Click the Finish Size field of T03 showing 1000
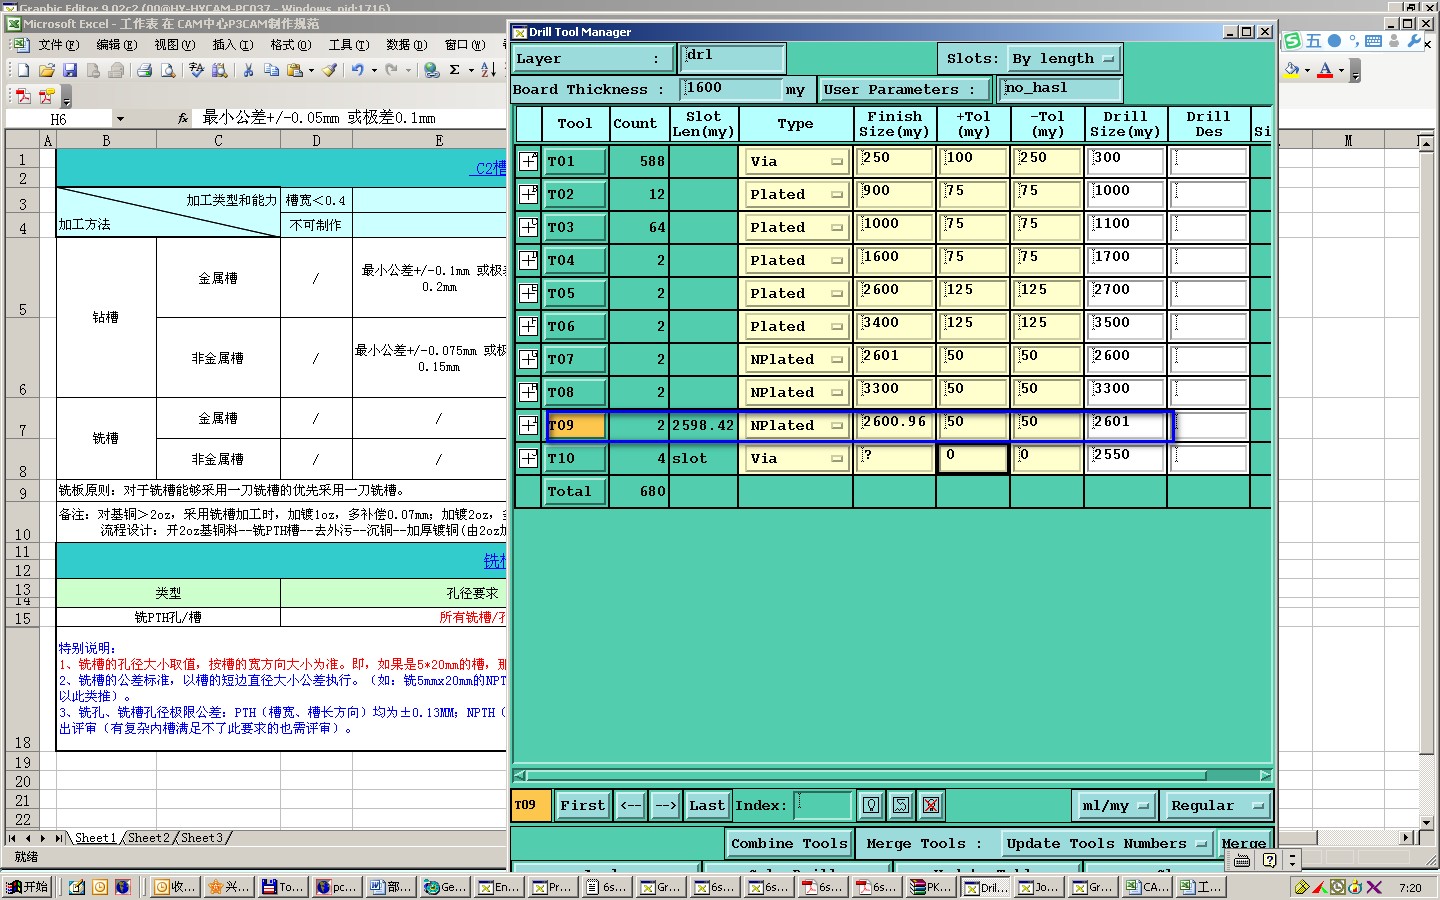 coord(894,227)
